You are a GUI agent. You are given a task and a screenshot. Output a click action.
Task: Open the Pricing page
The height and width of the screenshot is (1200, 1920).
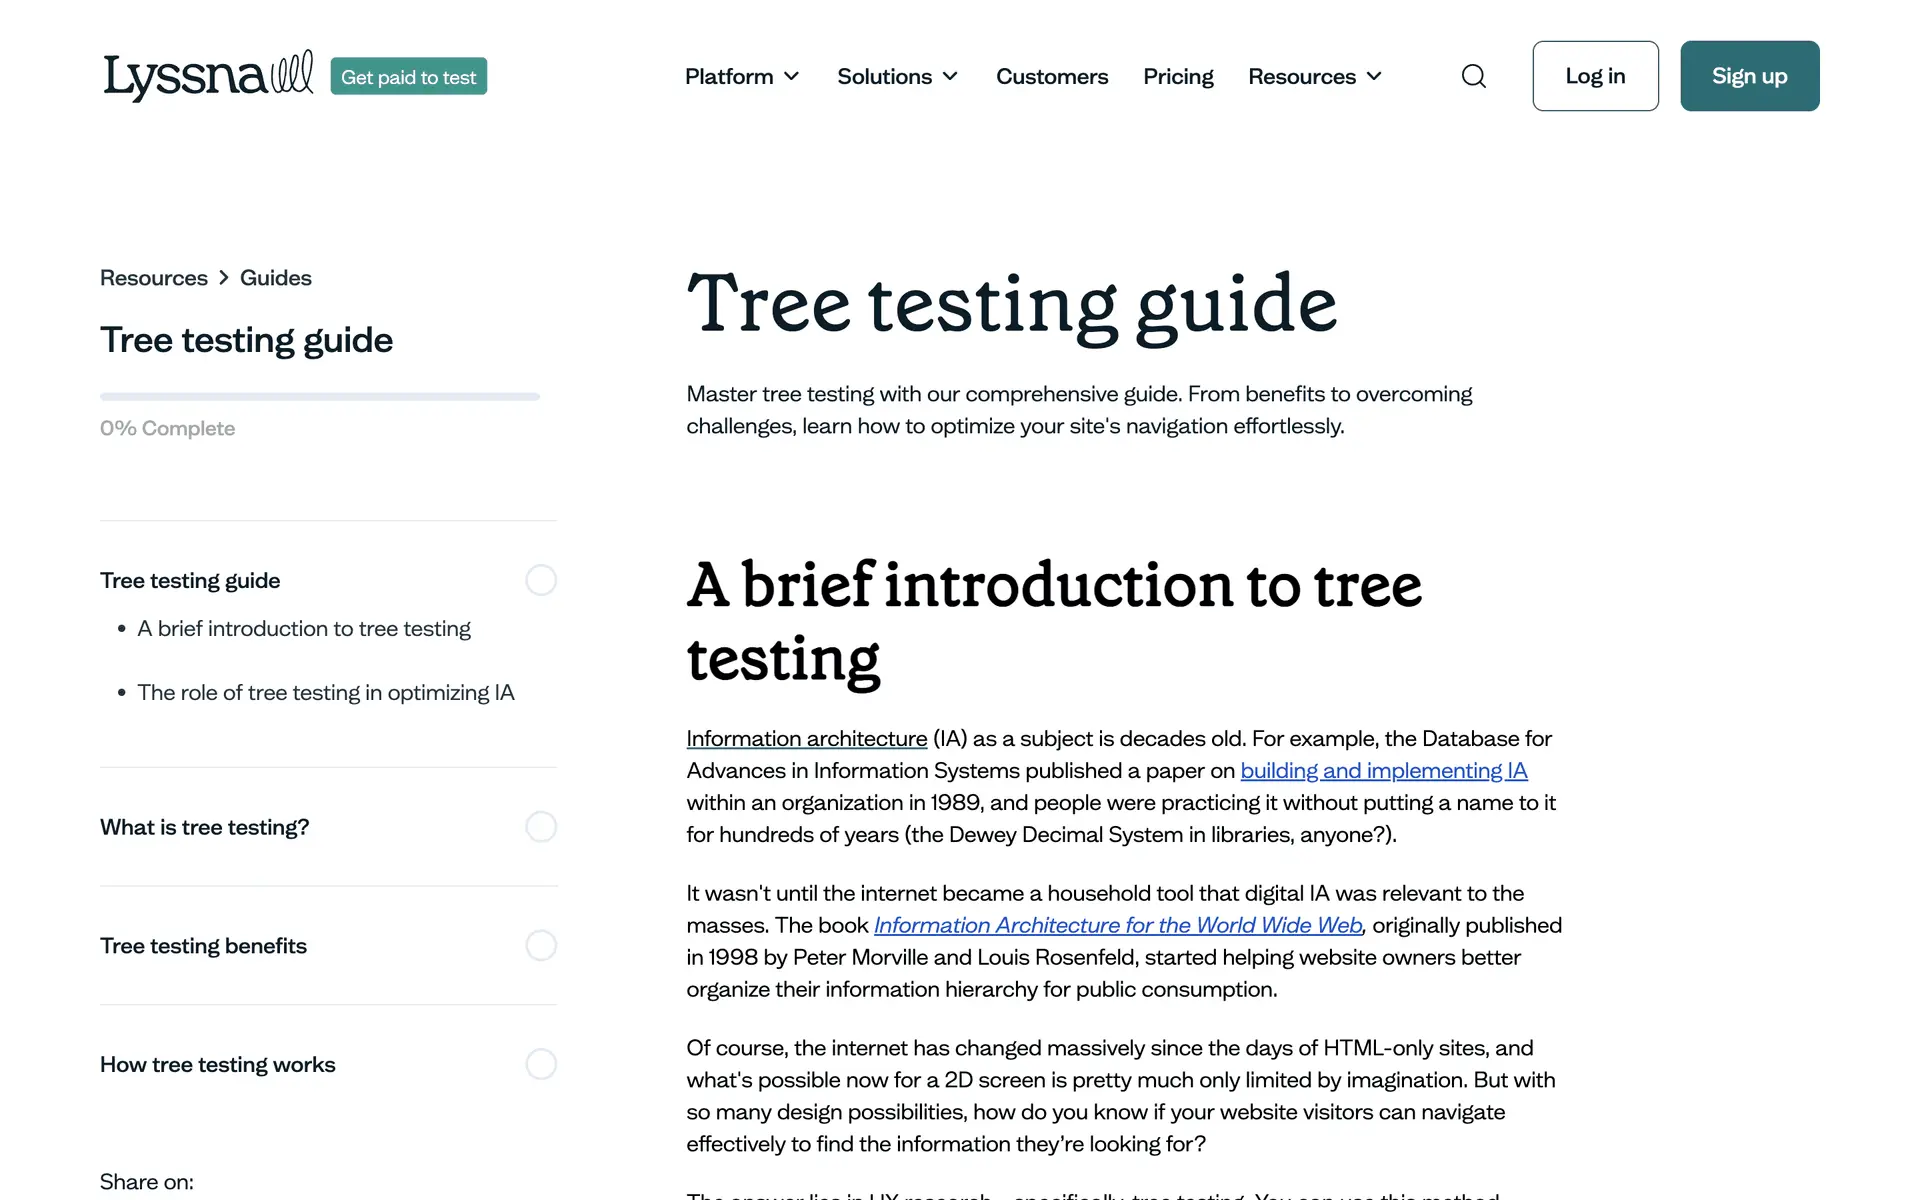[1178, 76]
